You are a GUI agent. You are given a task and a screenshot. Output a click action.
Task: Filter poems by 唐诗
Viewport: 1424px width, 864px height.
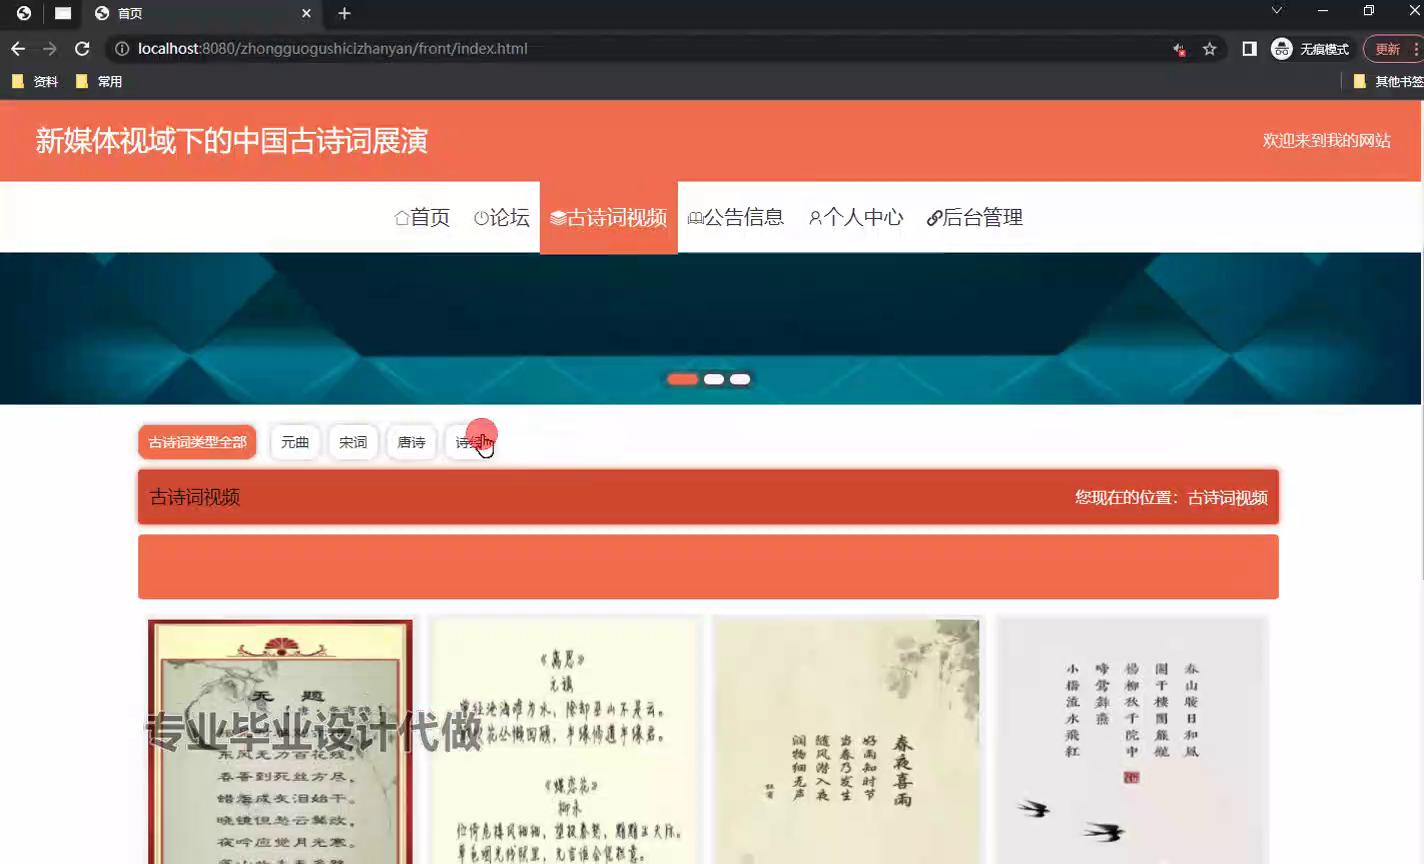coord(411,442)
